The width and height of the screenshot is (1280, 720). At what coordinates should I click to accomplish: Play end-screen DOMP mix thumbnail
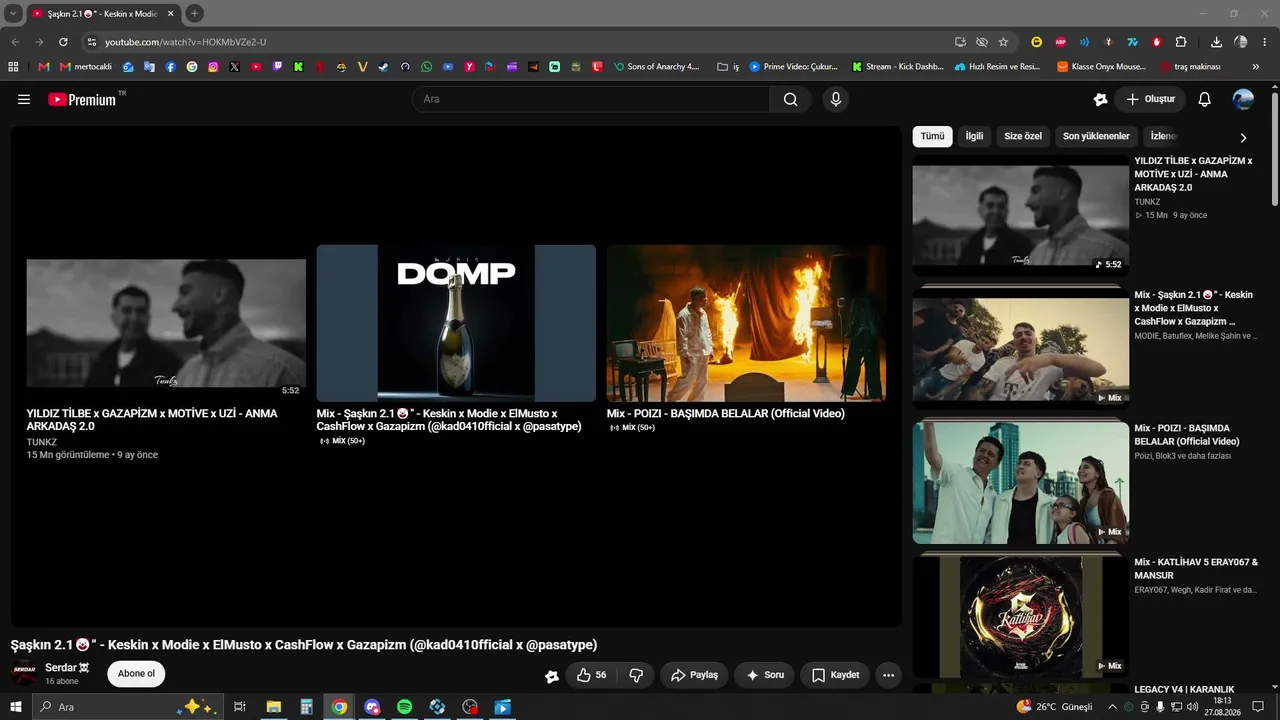click(x=456, y=323)
